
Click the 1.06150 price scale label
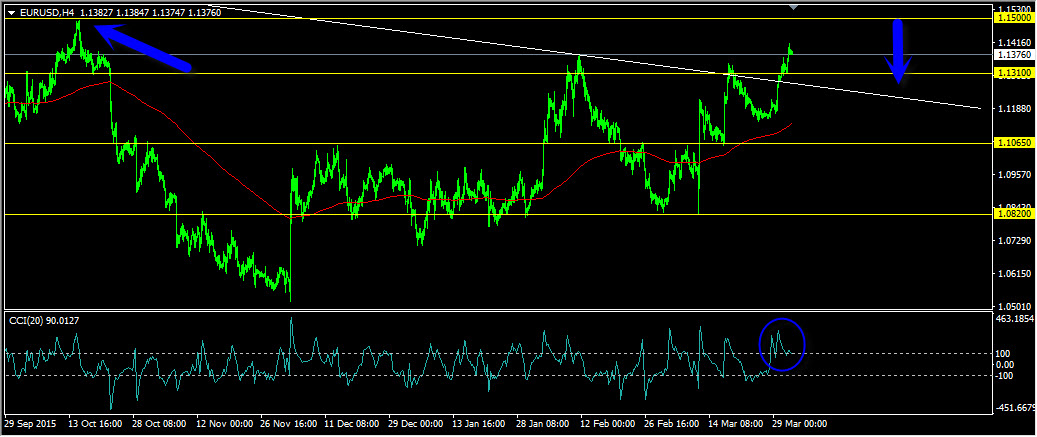point(1016,274)
